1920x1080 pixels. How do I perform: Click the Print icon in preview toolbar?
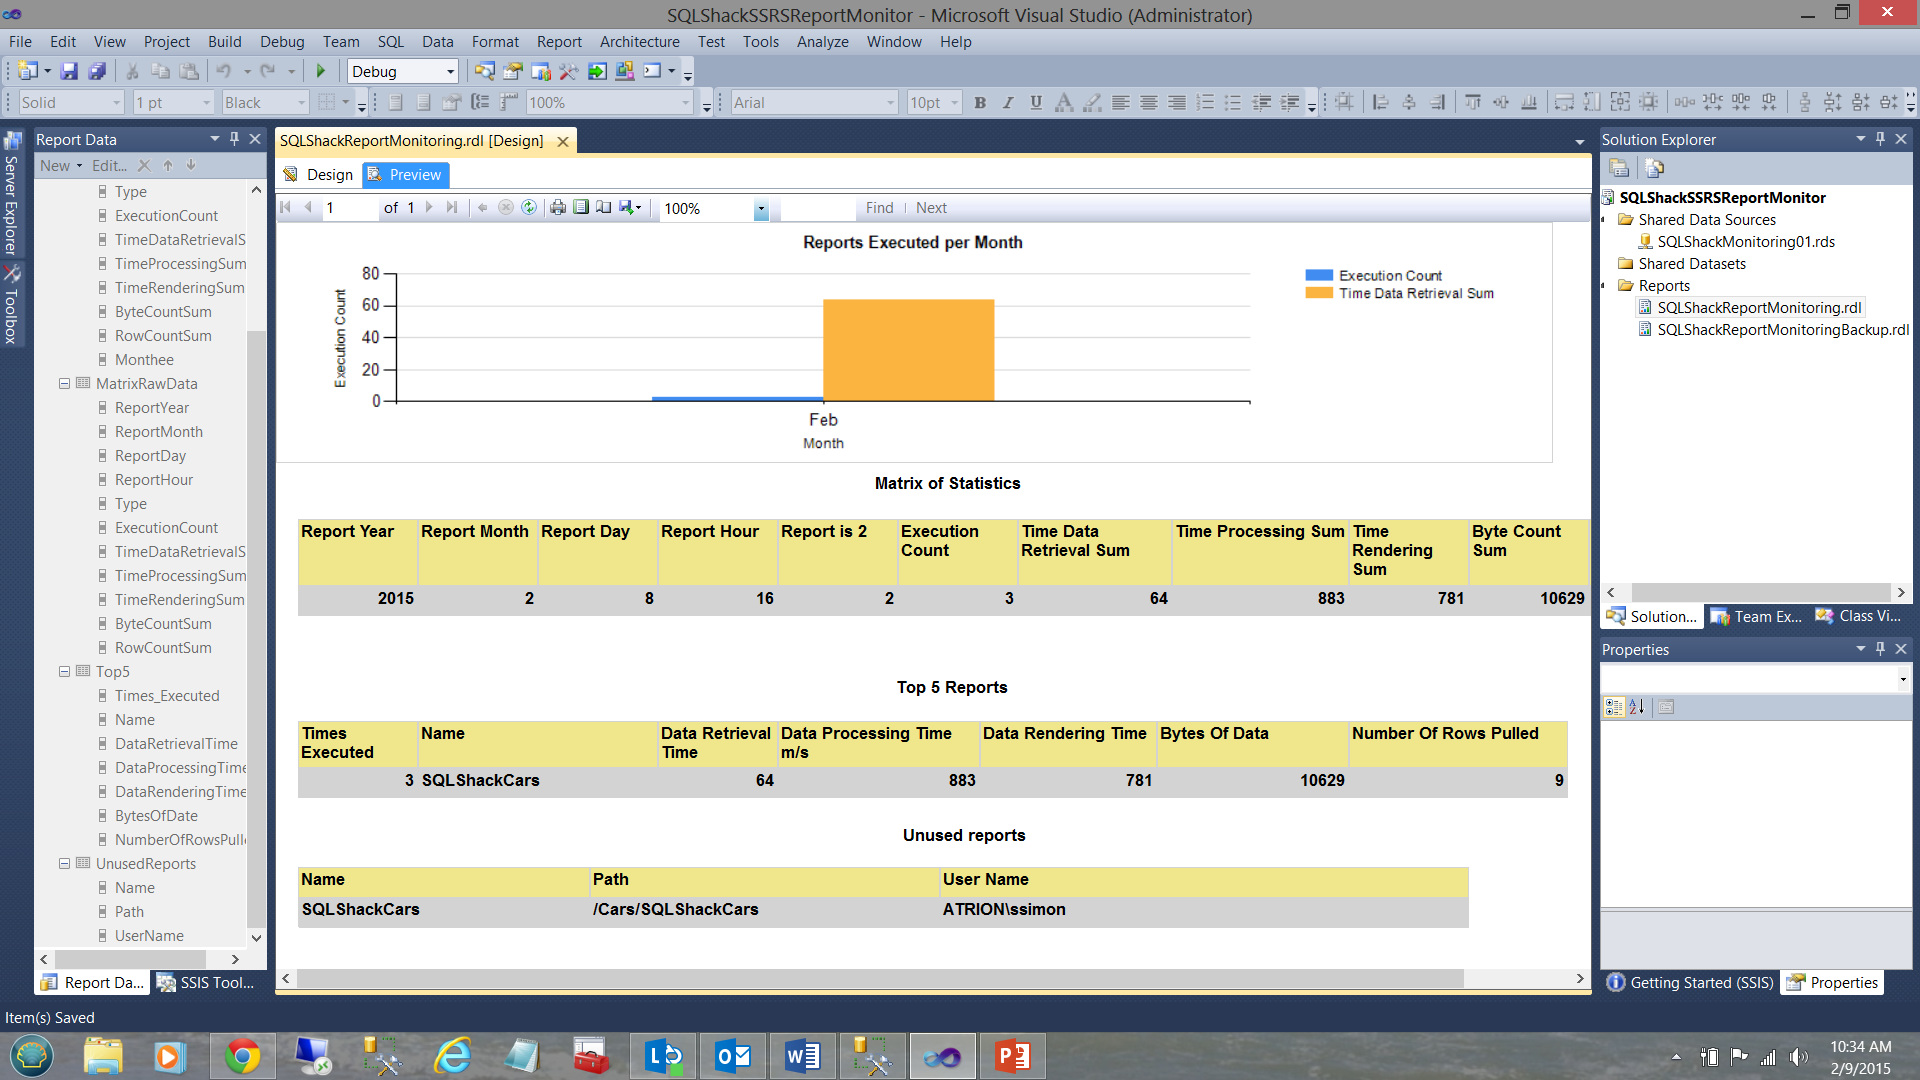[x=558, y=208]
